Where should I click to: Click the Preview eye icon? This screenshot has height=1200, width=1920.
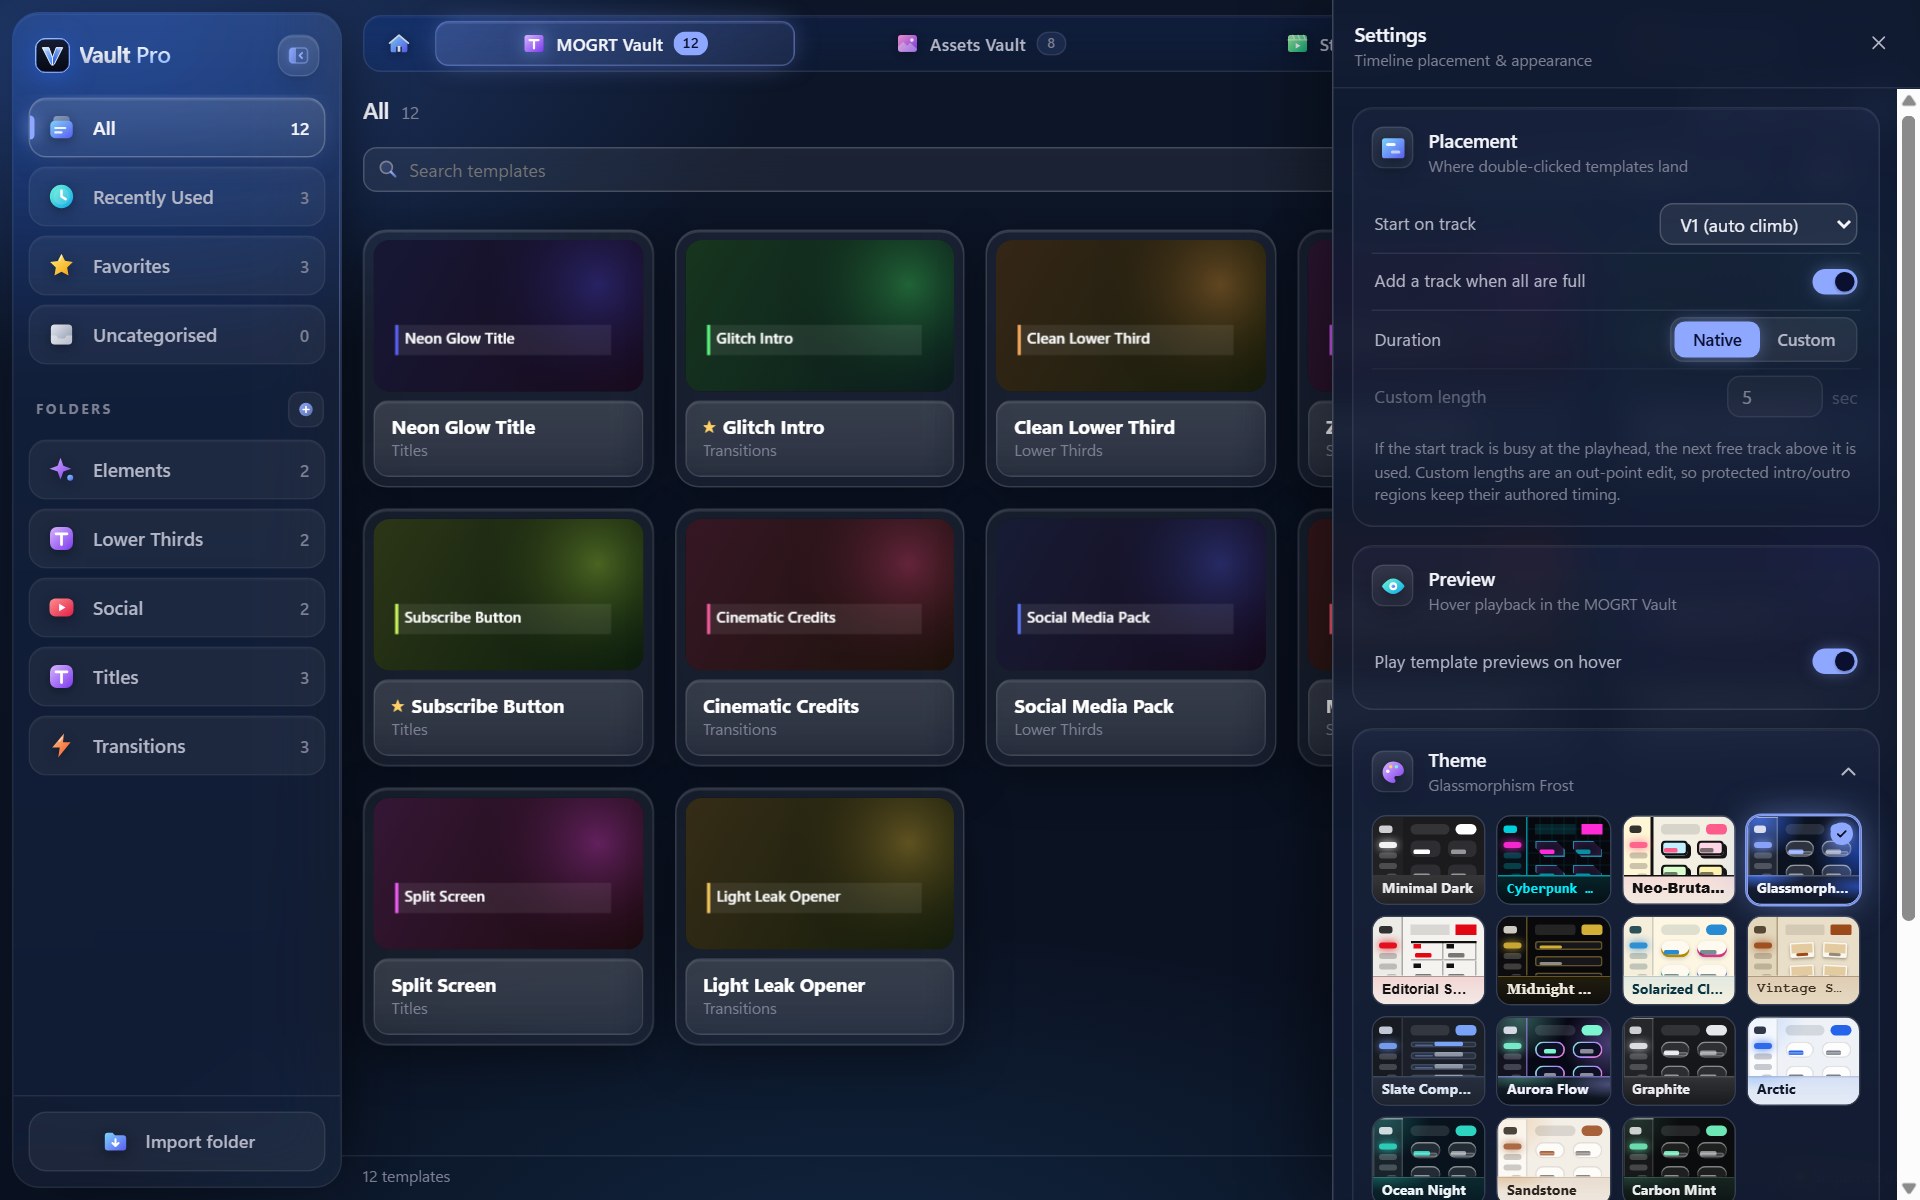1393,587
